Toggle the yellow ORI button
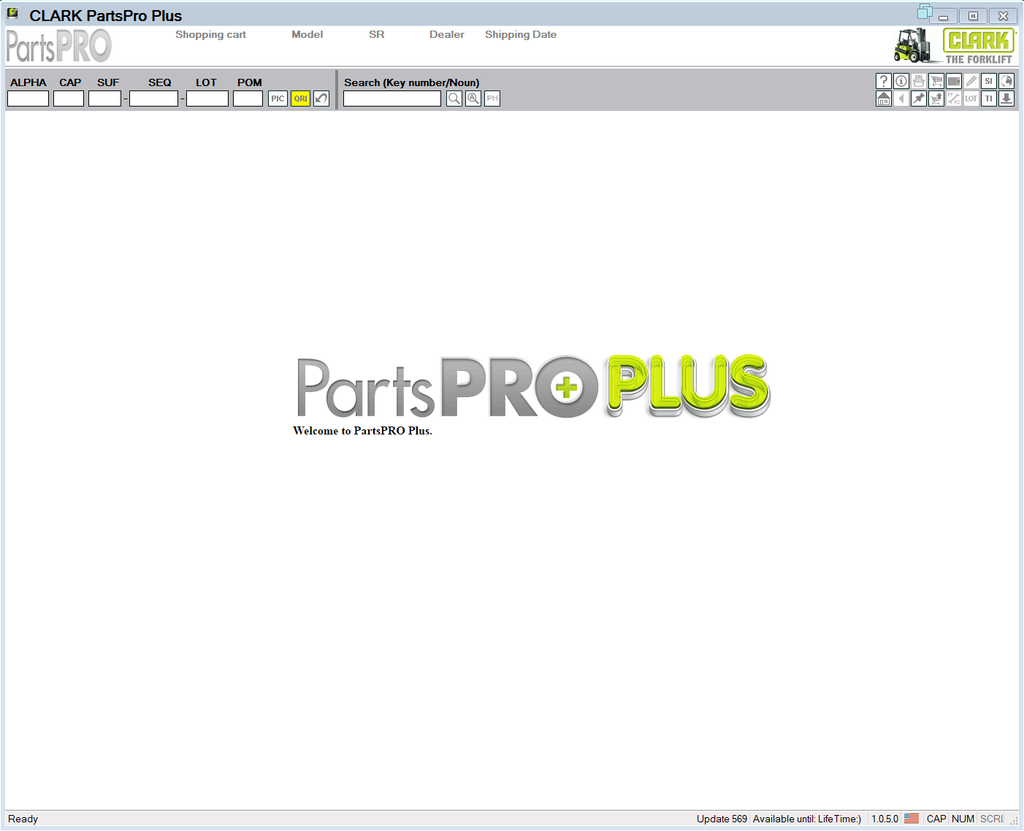Image resolution: width=1024 pixels, height=831 pixels. [x=300, y=98]
